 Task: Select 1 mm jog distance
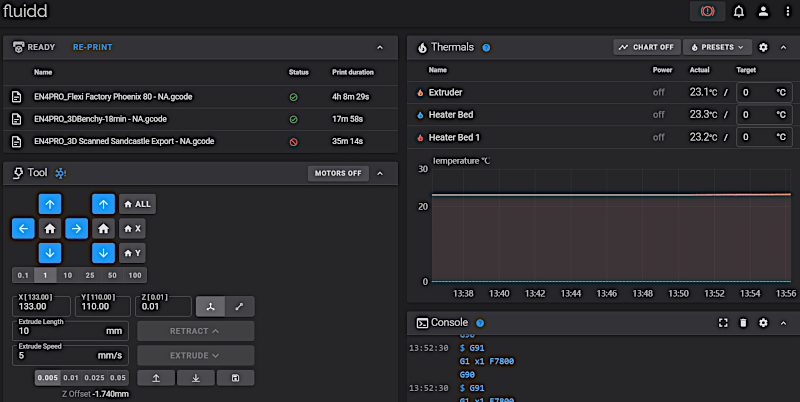(x=45, y=275)
